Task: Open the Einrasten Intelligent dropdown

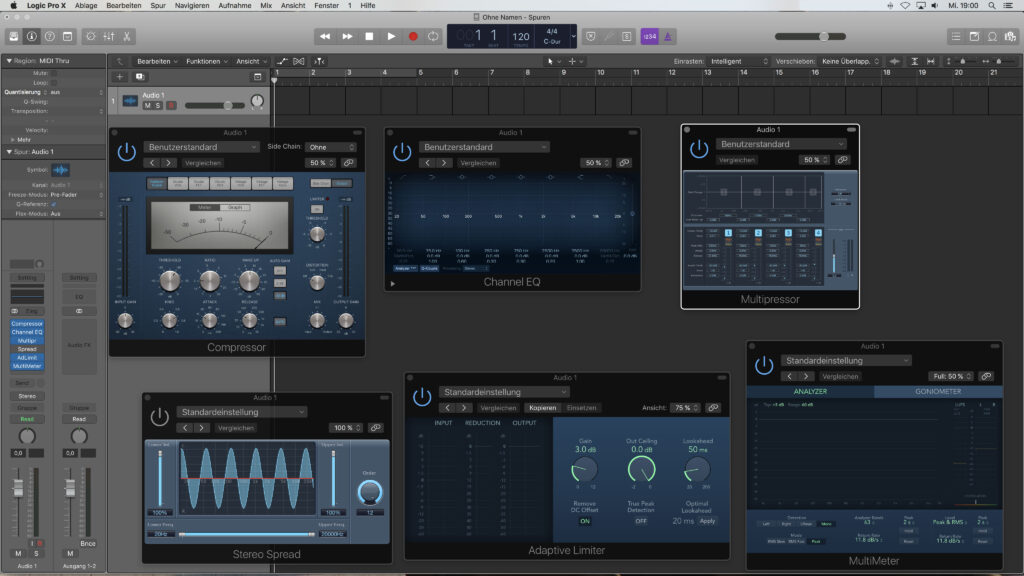Action: [739, 61]
